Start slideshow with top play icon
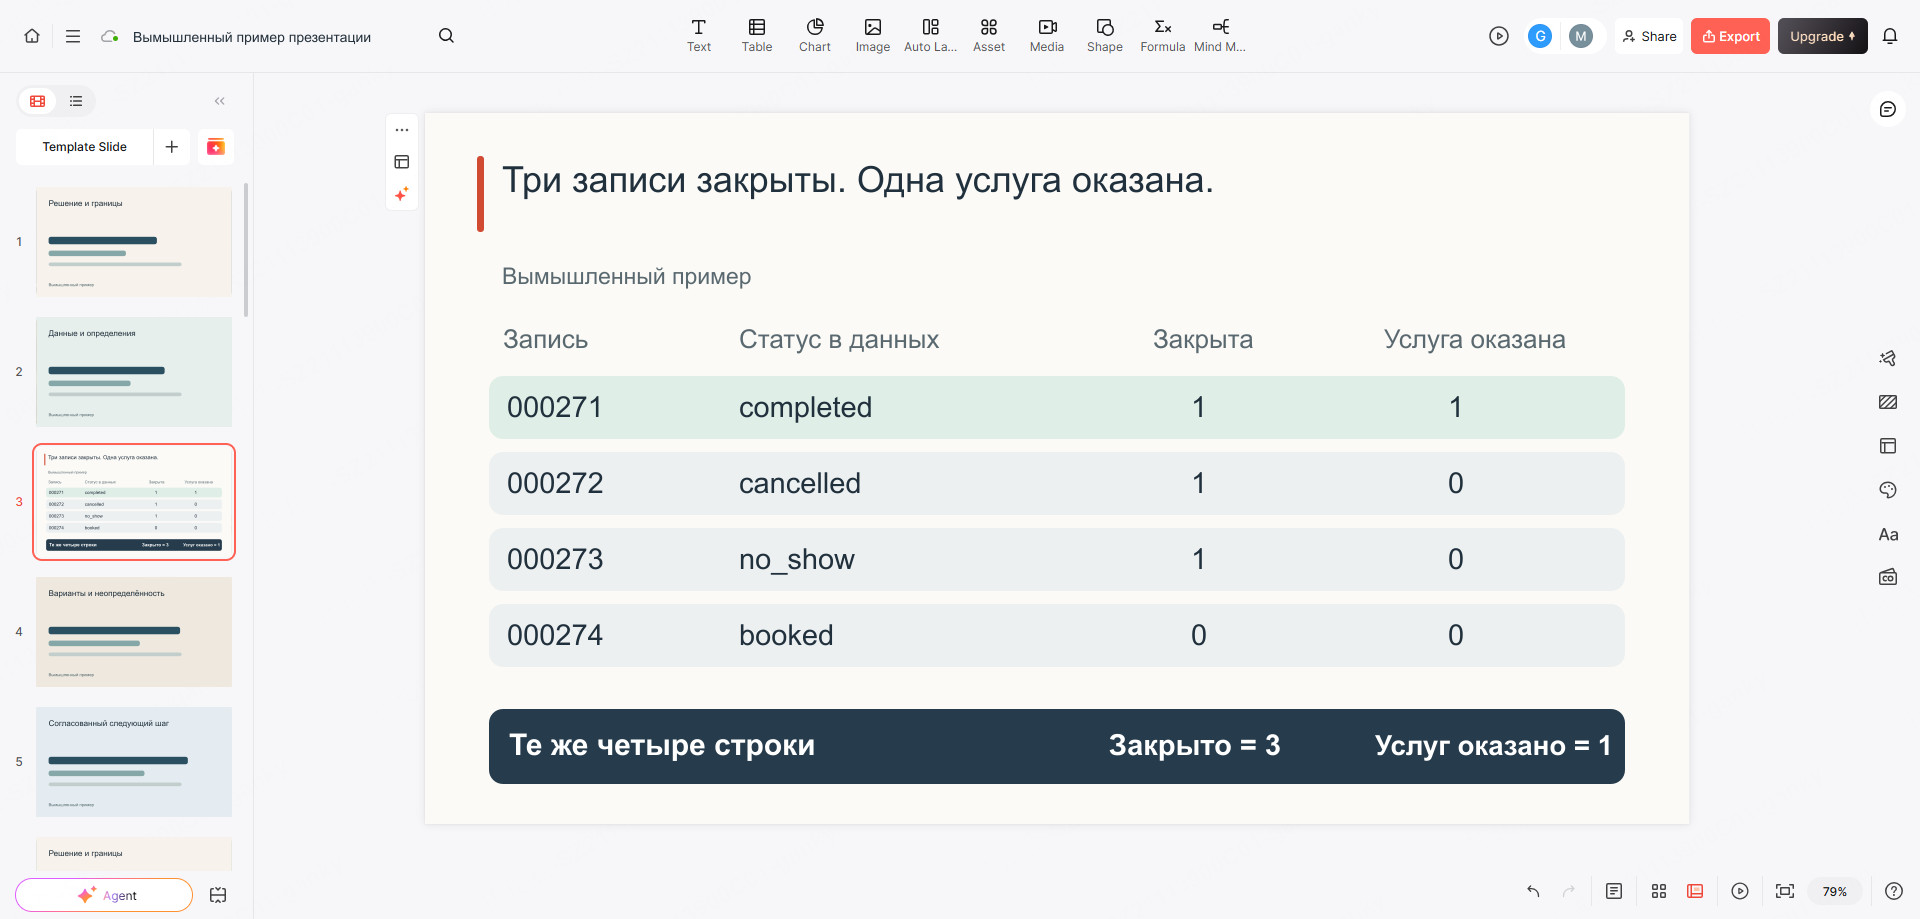 tap(1498, 36)
